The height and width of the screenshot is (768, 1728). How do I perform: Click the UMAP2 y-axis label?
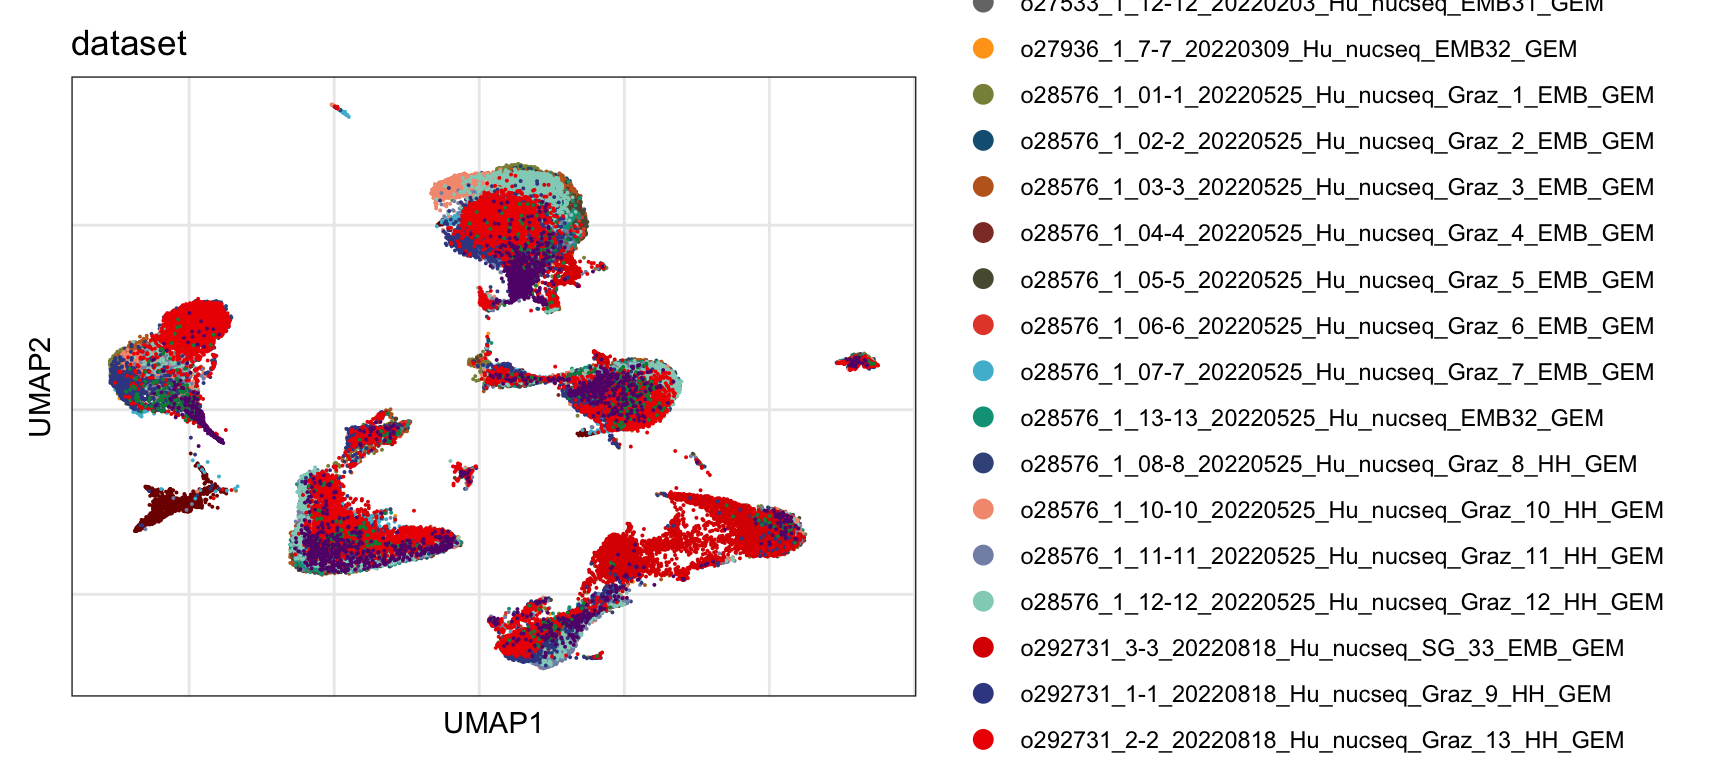40,386
